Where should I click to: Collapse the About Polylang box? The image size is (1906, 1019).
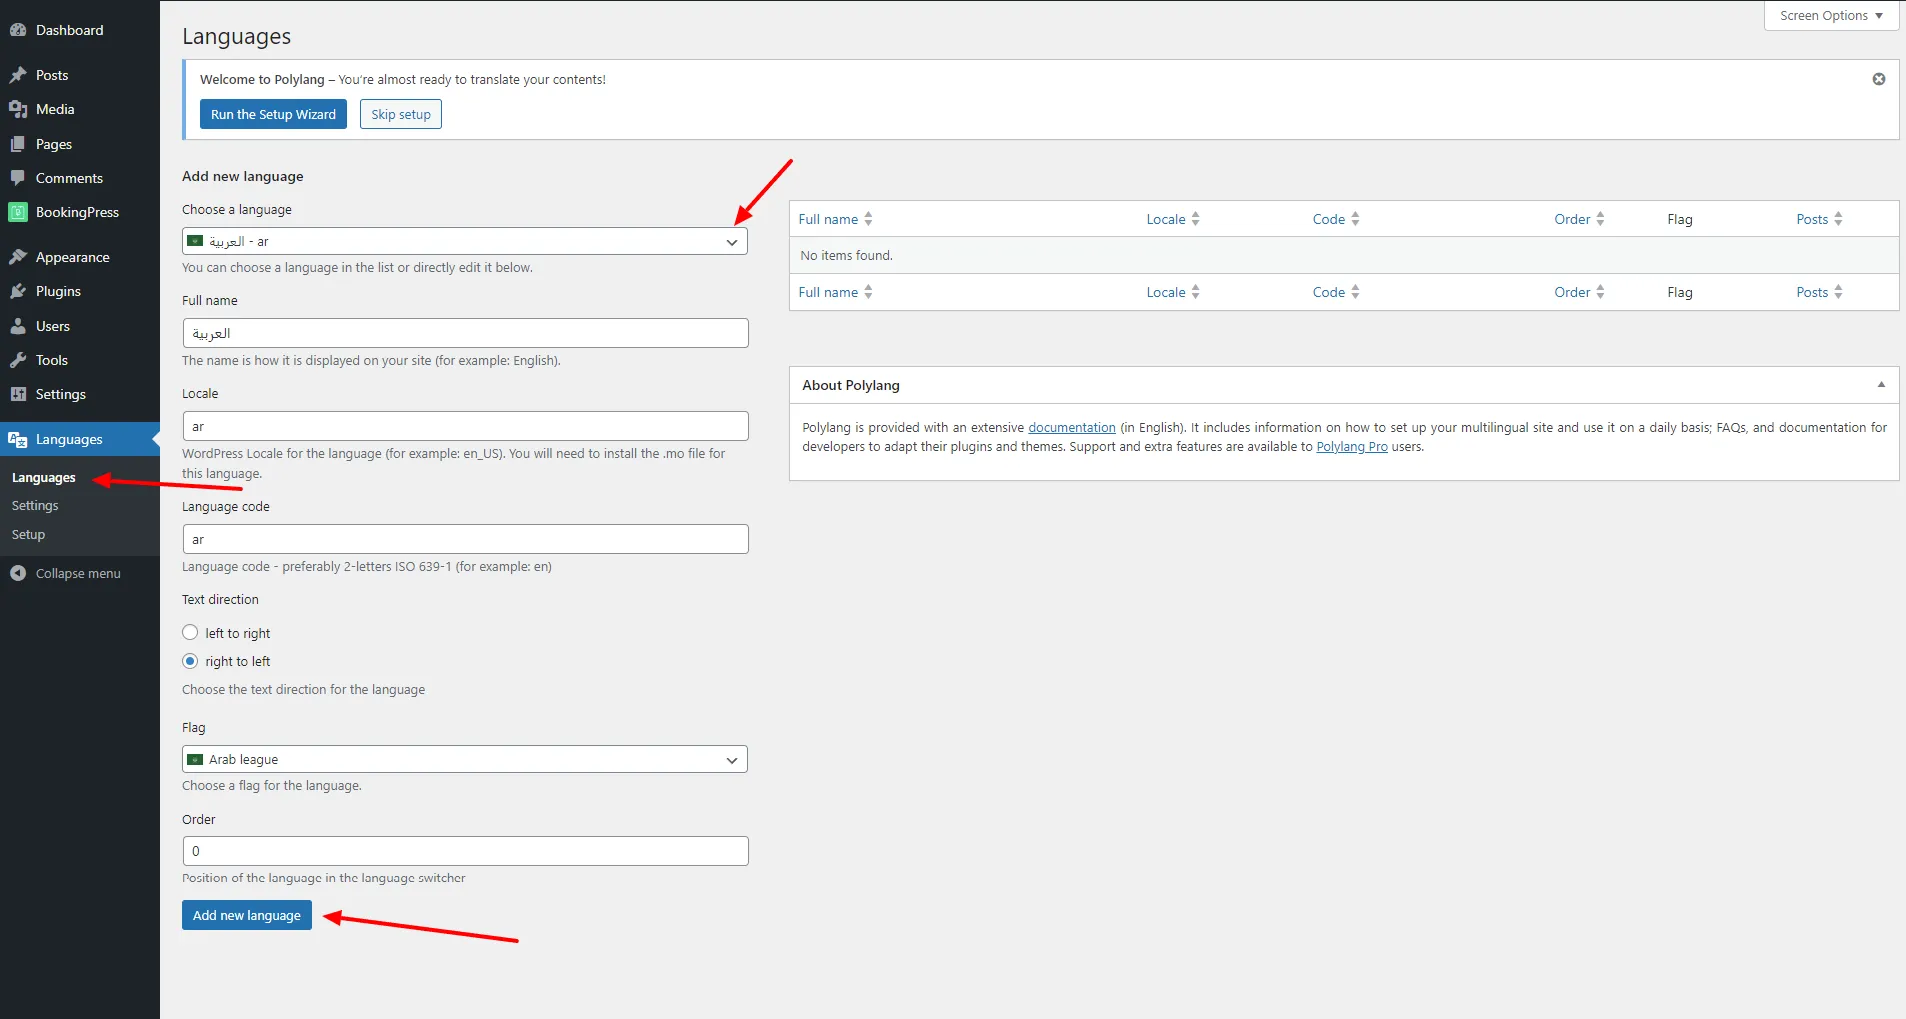(x=1881, y=385)
